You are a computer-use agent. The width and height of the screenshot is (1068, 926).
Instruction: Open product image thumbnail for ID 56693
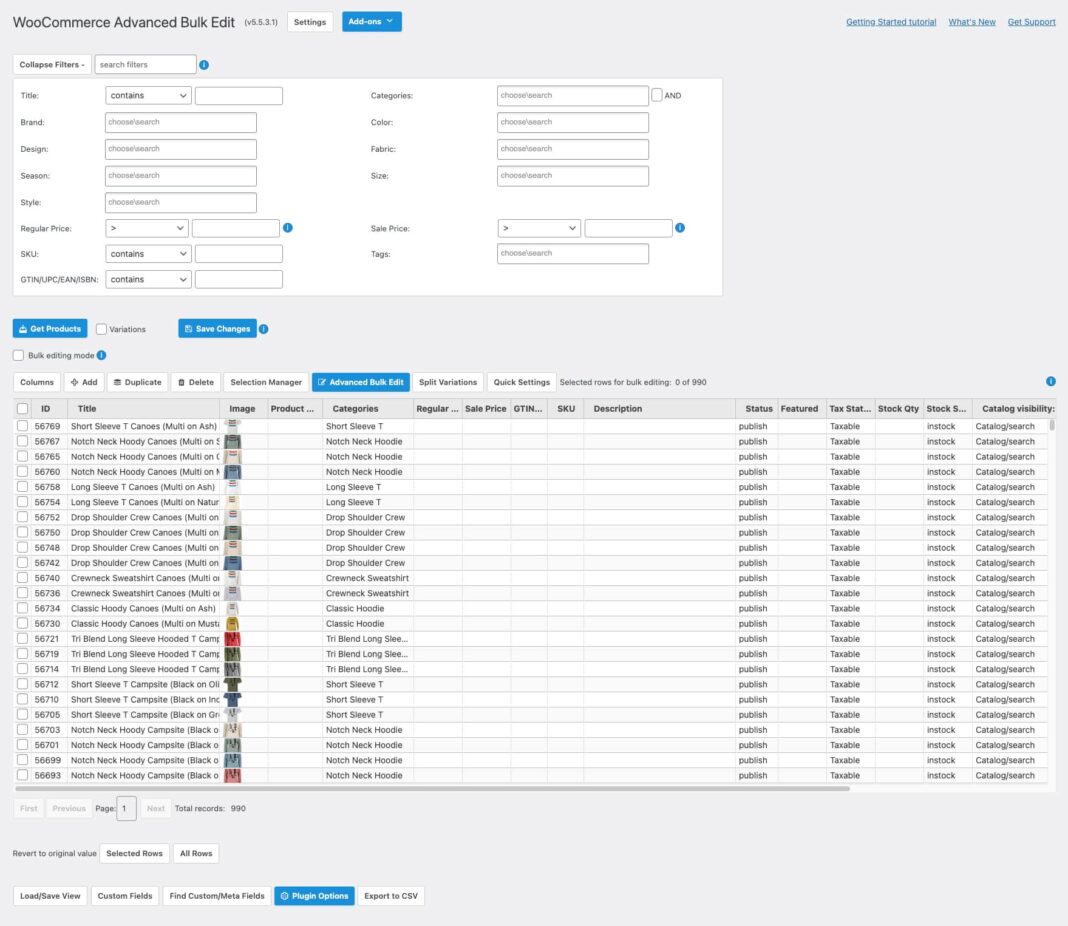click(233, 776)
